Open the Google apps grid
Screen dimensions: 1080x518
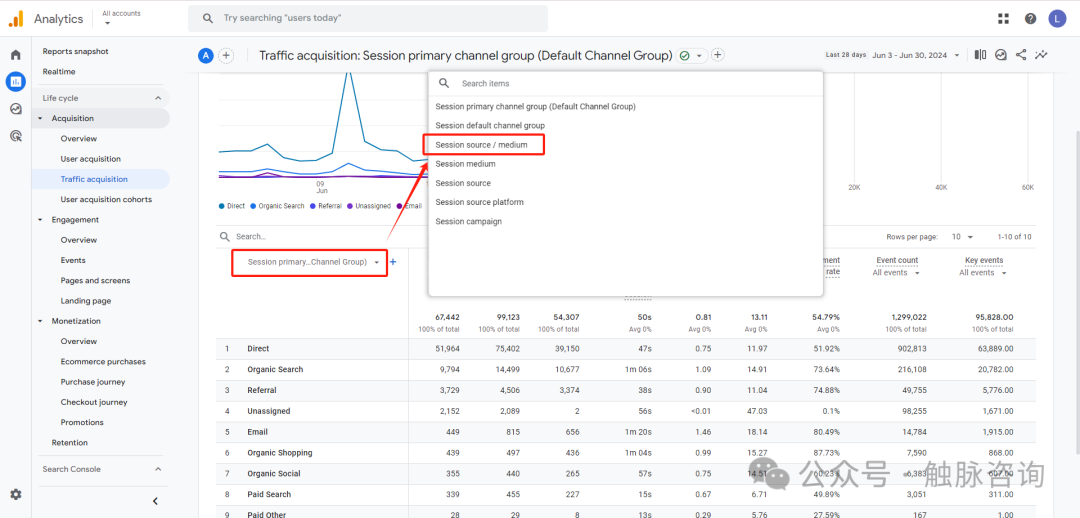click(x=1004, y=18)
